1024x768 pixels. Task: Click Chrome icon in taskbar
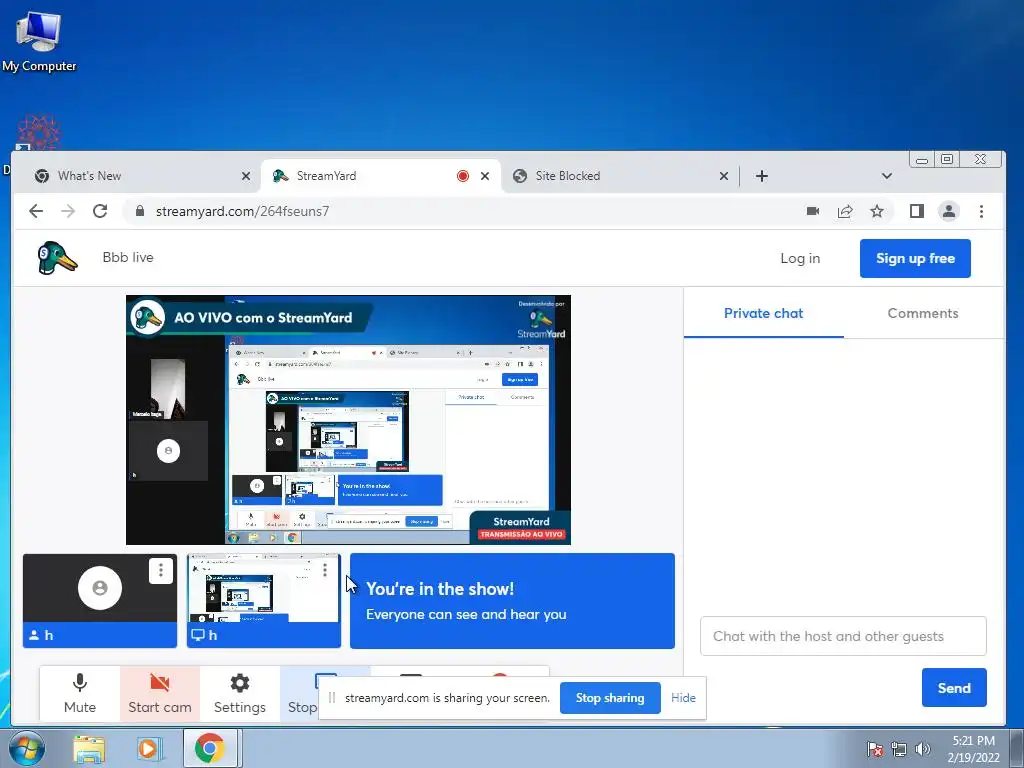pos(210,749)
